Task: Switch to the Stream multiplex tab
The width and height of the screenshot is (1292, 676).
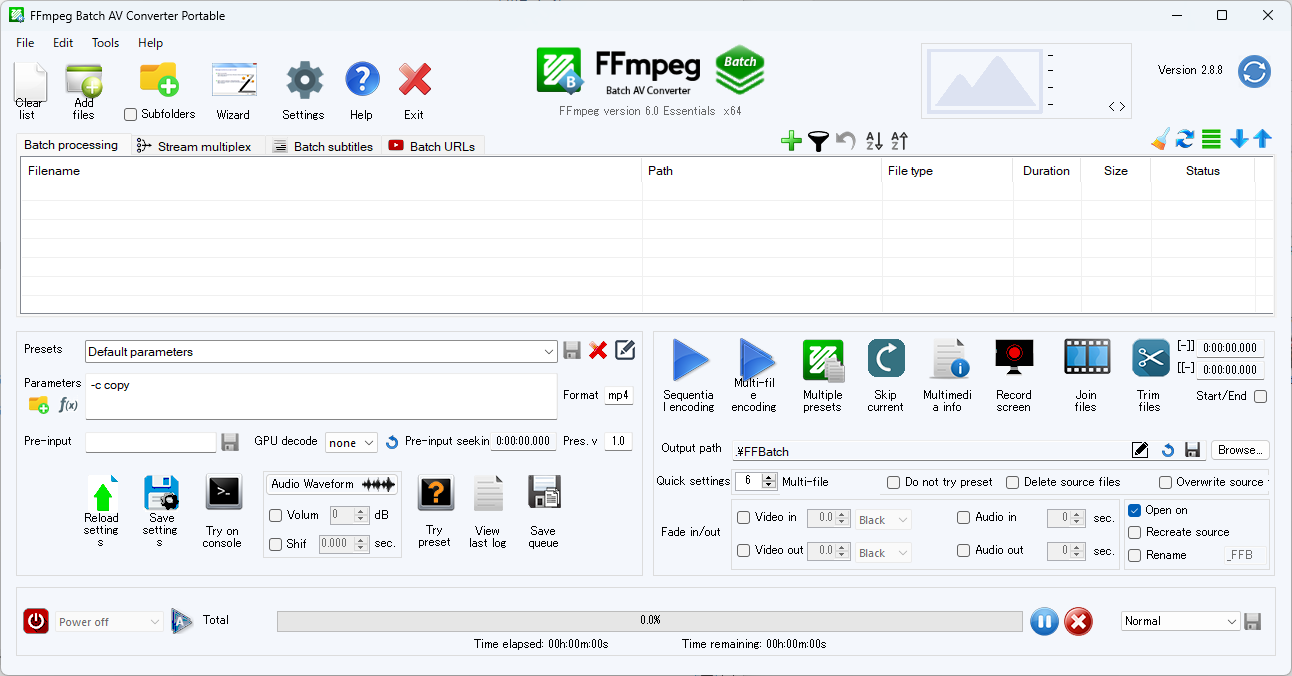Action: click(x=195, y=146)
